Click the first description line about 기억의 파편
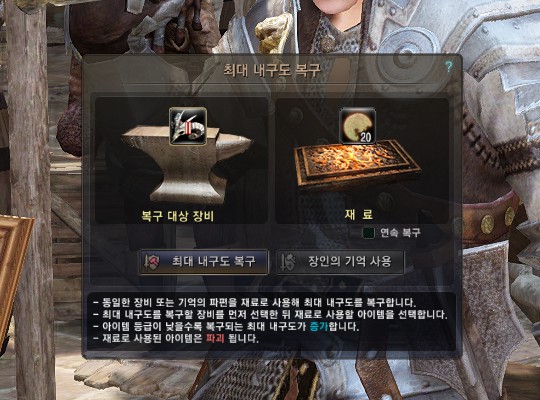Screen dimensions: 540x400 click(x=255, y=302)
